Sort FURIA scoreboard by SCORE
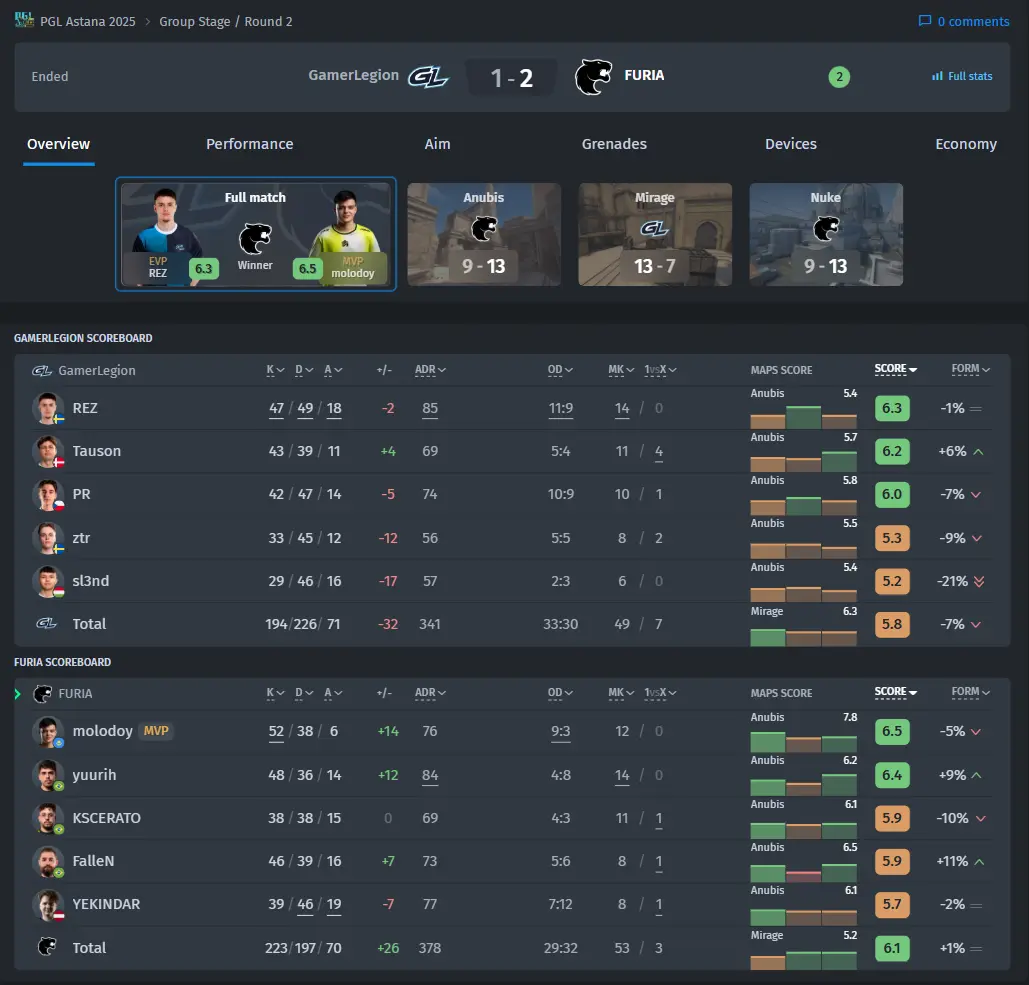Screen dimensions: 1029x985 click(x=895, y=692)
